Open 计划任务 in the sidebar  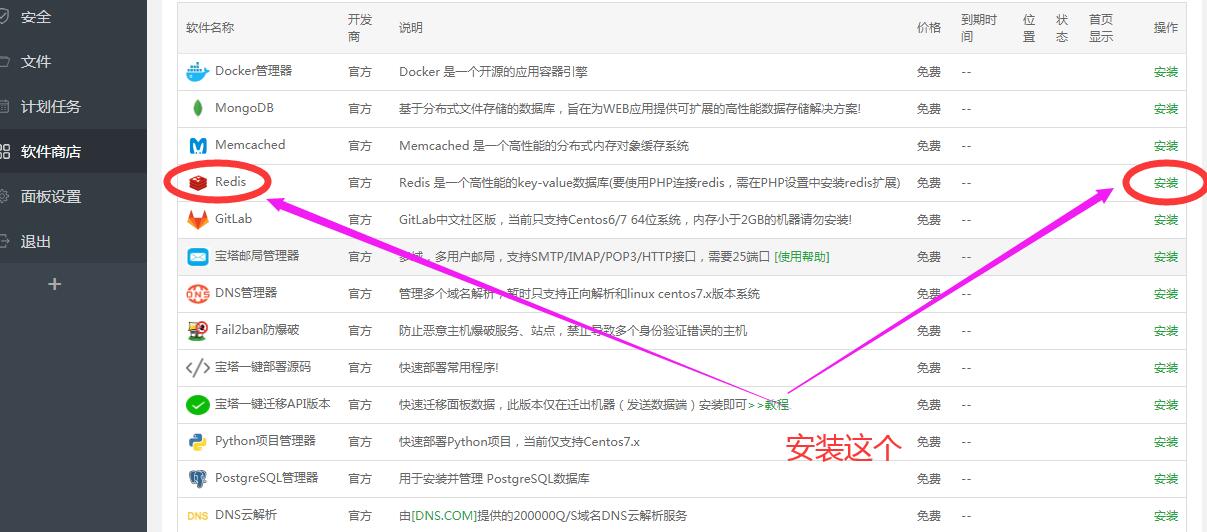point(51,107)
